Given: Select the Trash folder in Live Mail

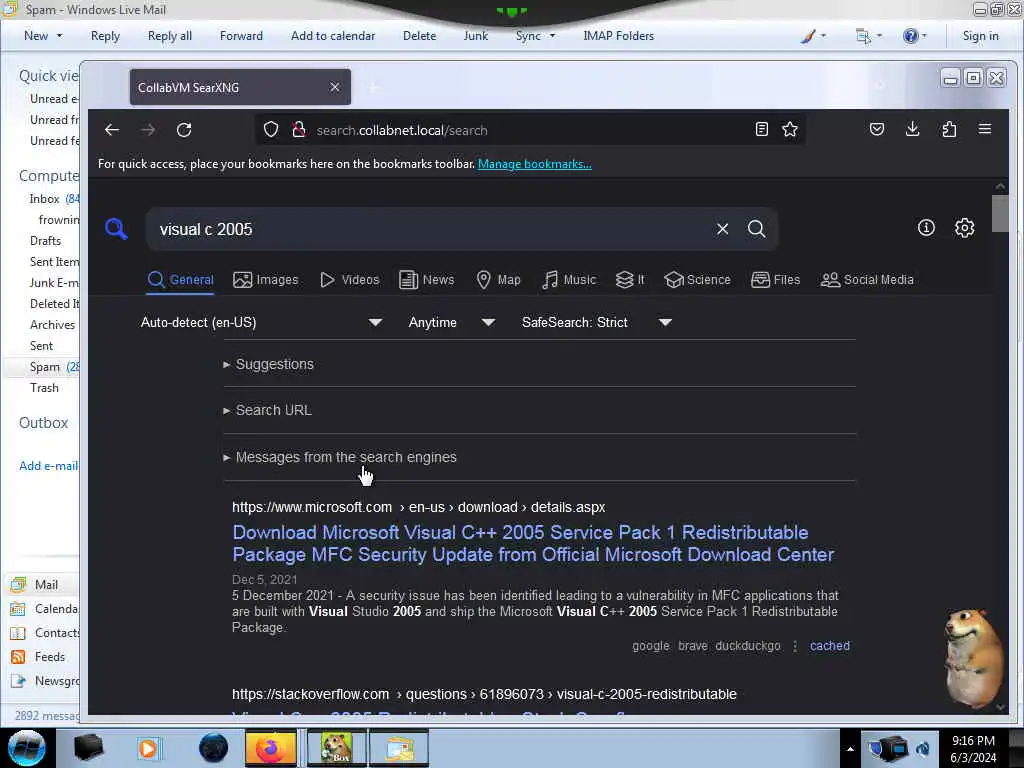Looking at the screenshot, I should pos(44,388).
